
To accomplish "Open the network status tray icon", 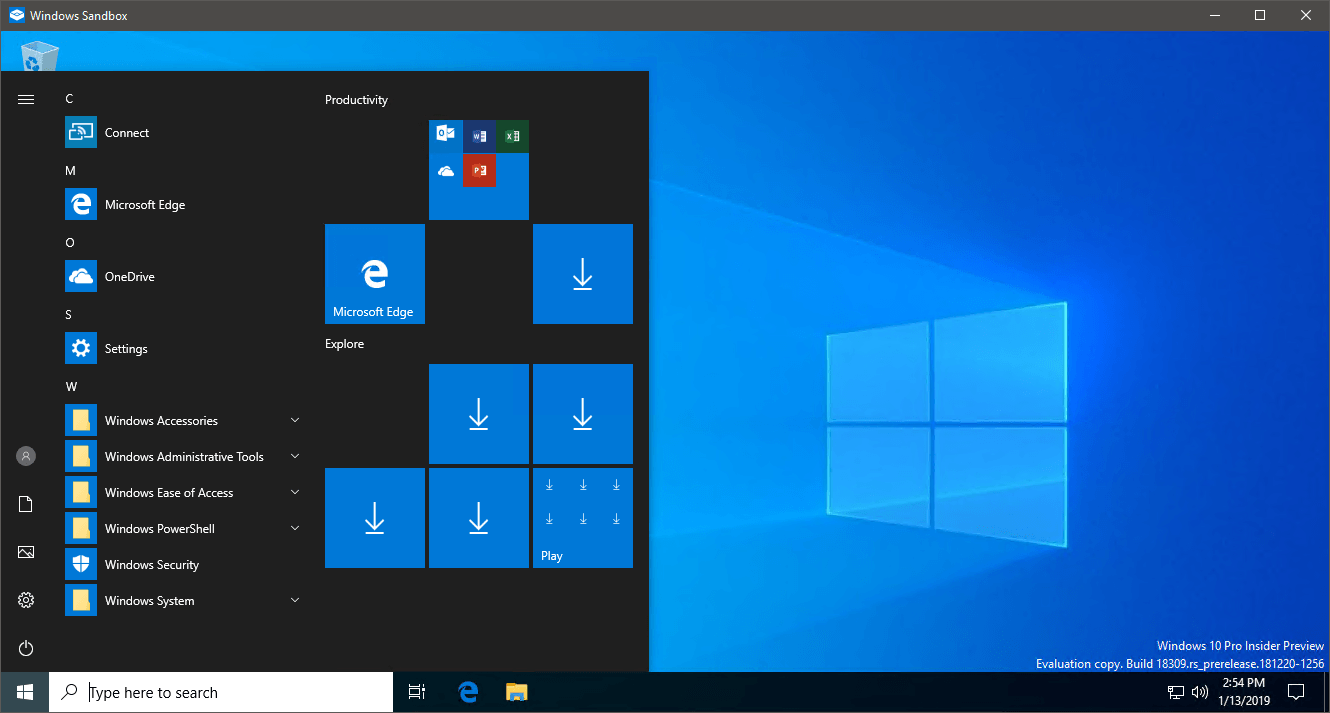I will (x=1176, y=692).
